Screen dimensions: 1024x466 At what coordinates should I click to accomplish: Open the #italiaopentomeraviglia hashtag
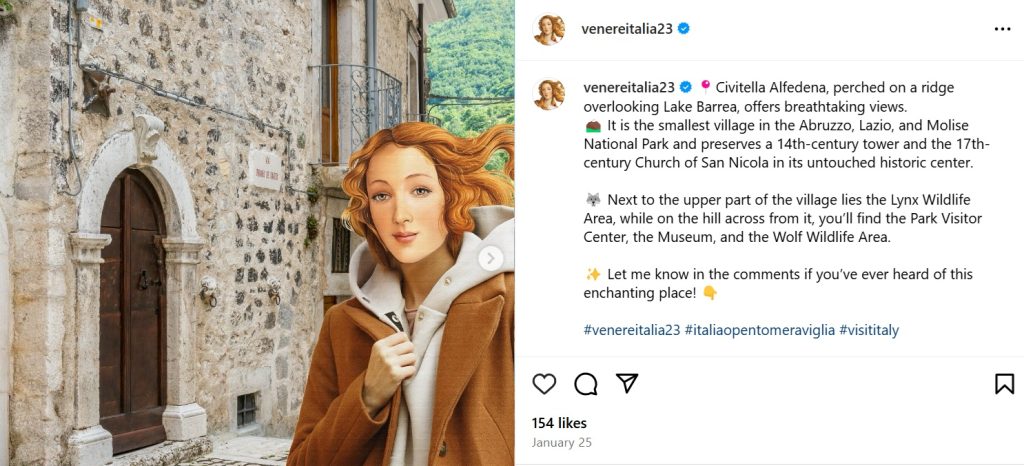(x=759, y=330)
